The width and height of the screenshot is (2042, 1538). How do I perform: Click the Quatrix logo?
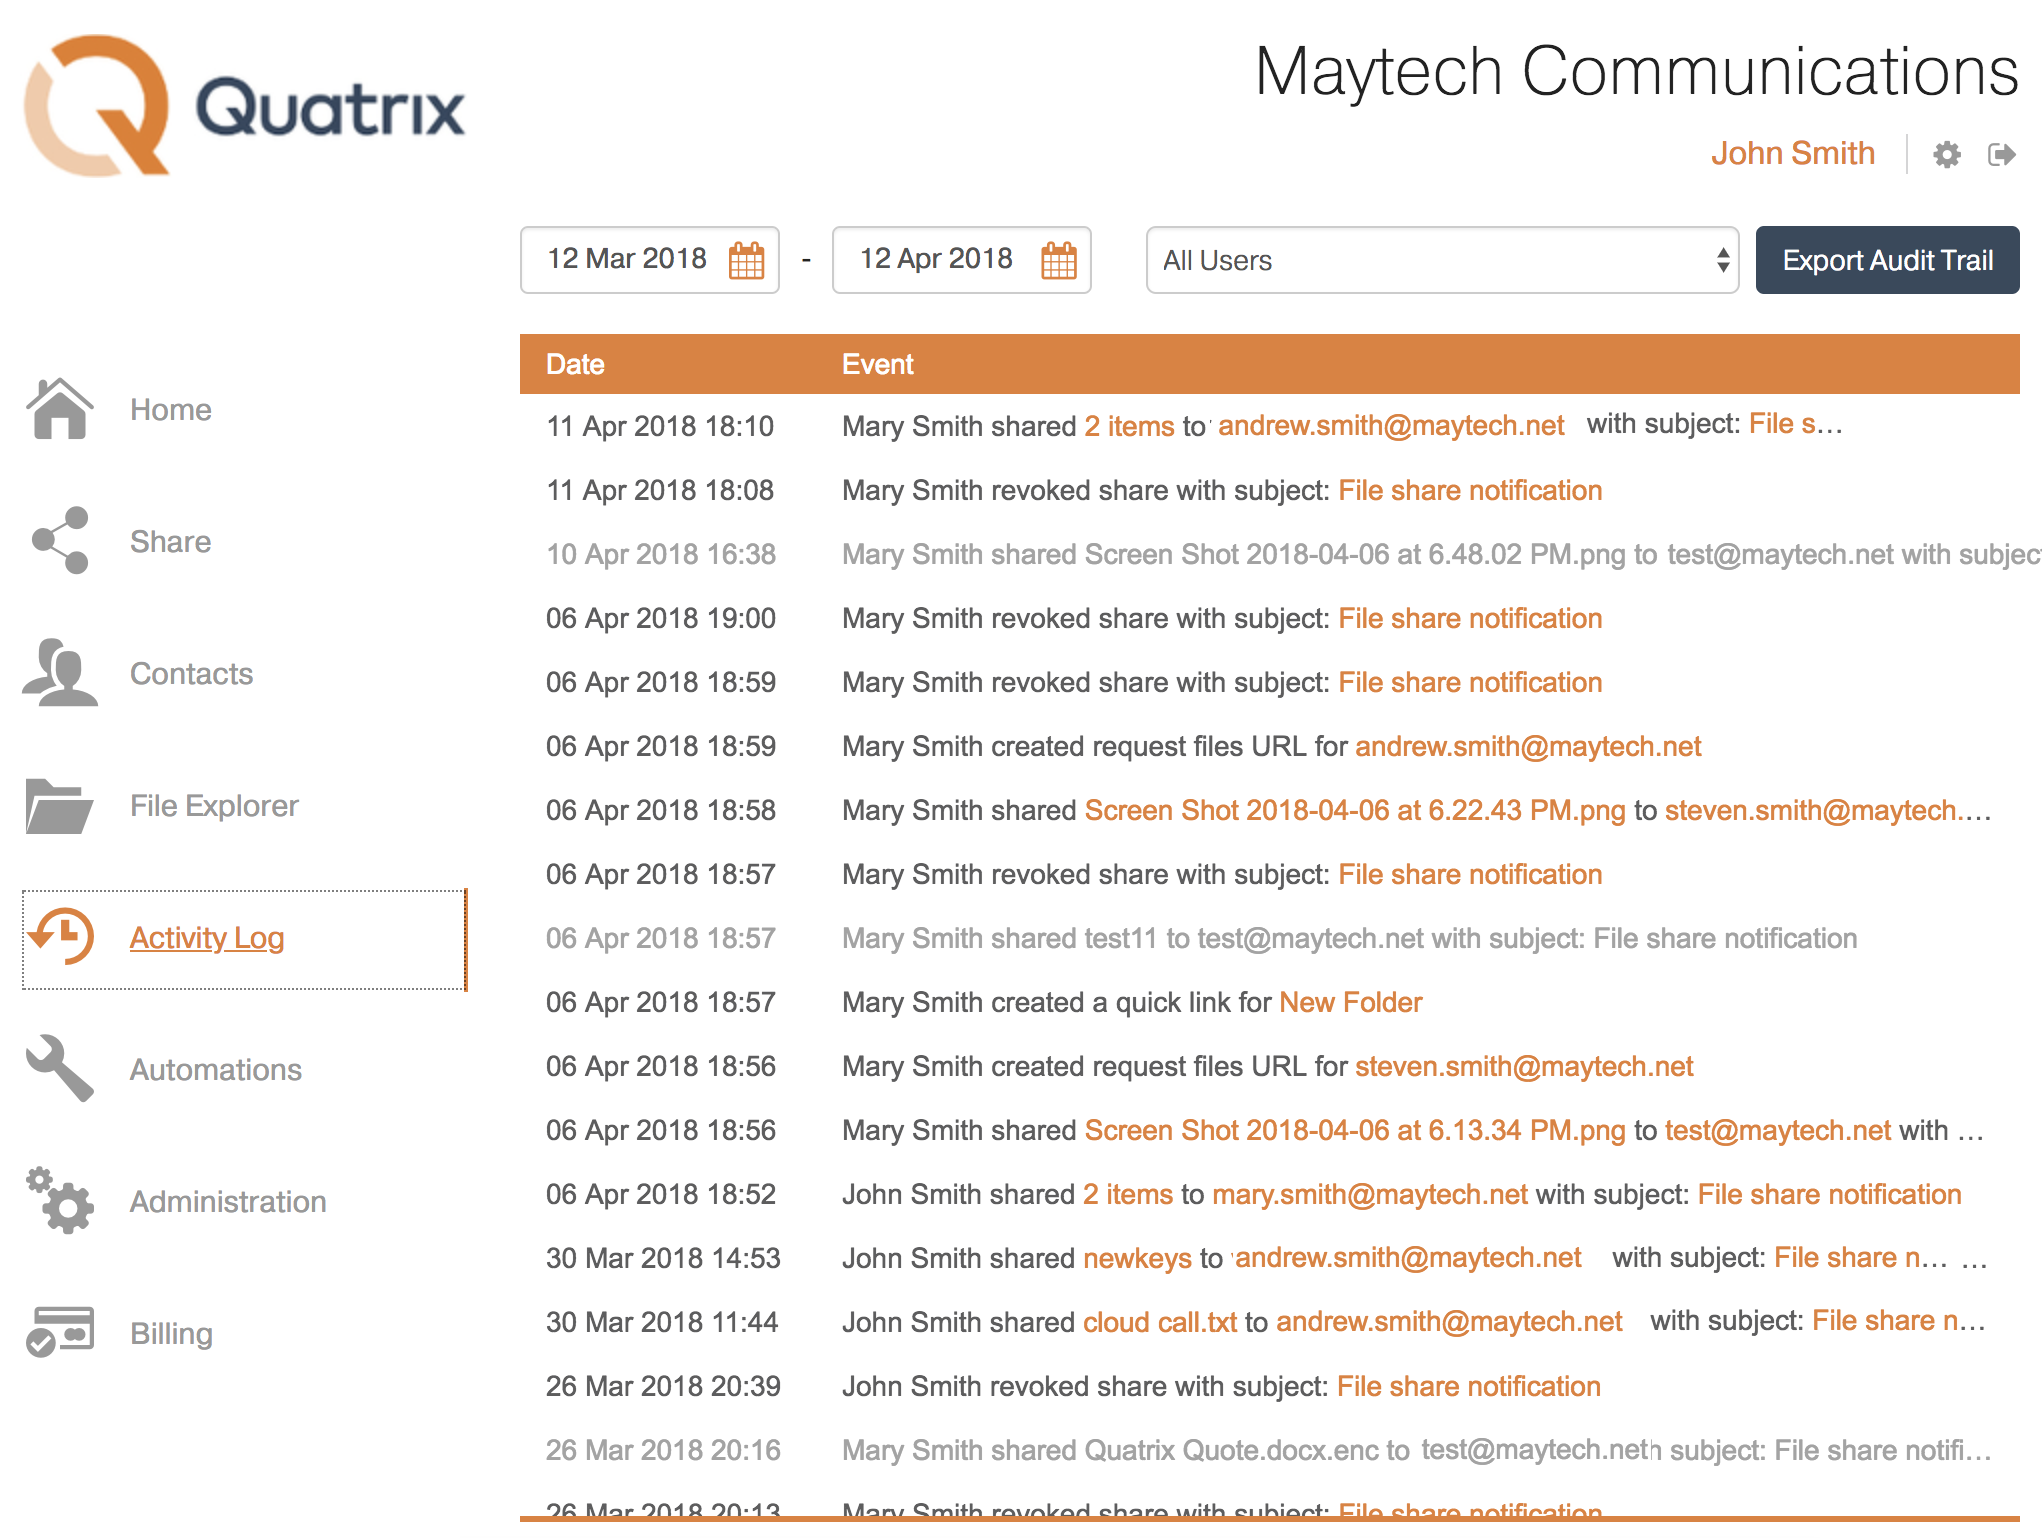pos(244,106)
